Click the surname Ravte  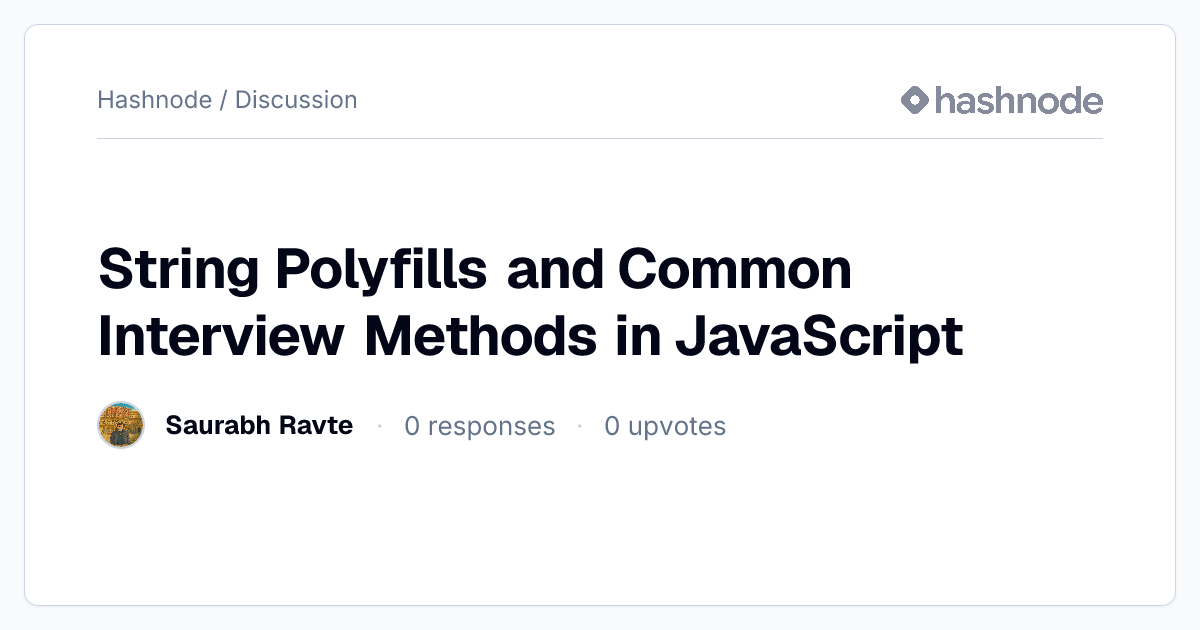point(317,426)
